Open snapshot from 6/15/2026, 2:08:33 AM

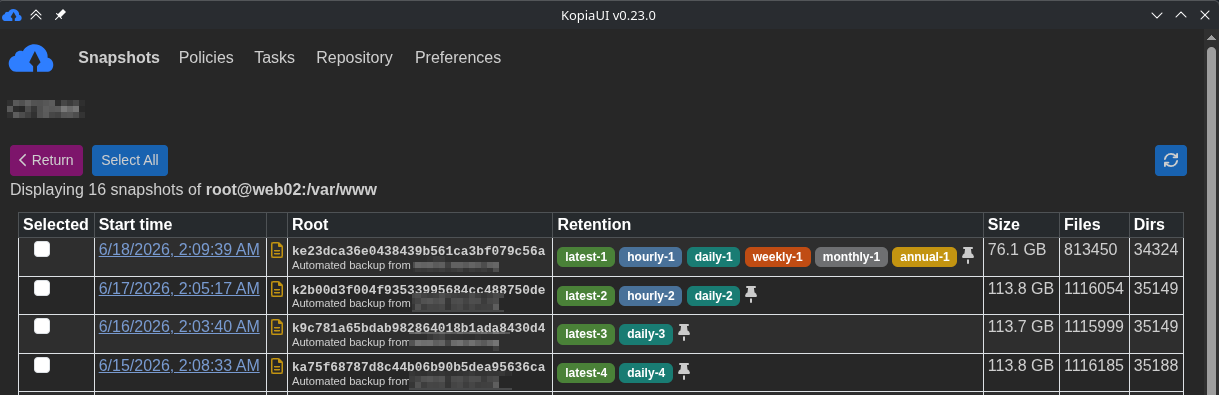tap(179, 365)
